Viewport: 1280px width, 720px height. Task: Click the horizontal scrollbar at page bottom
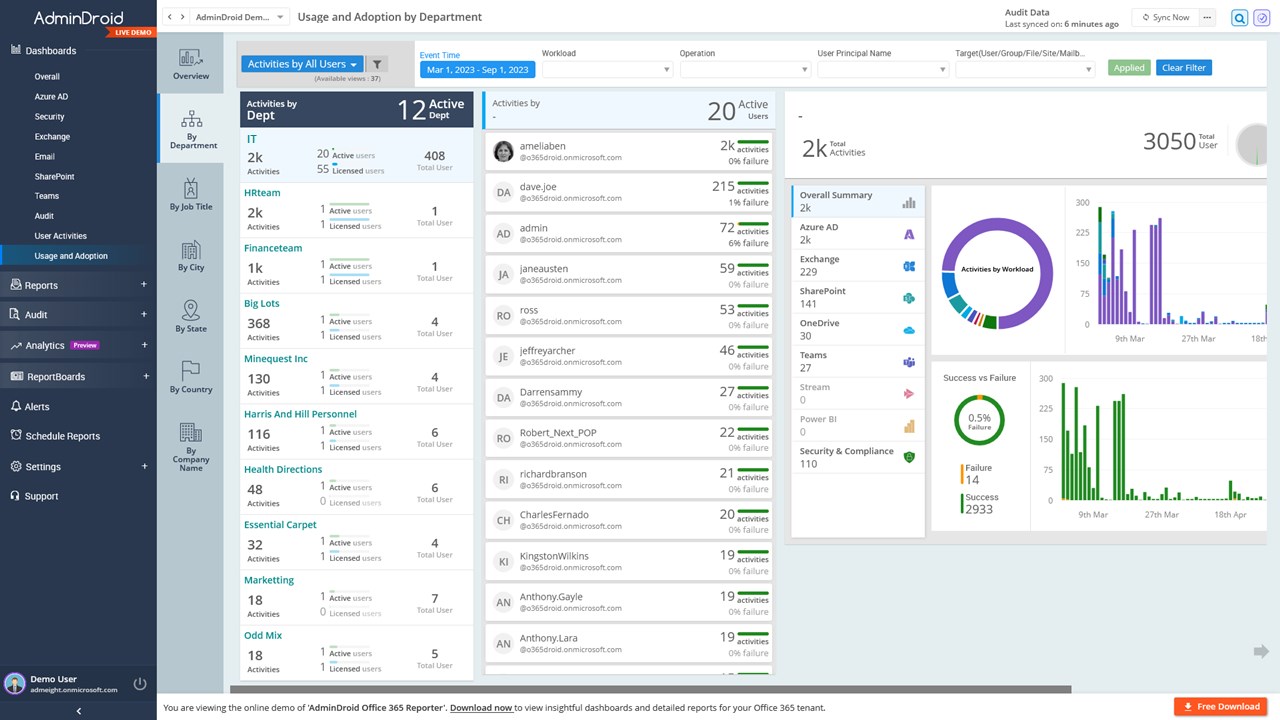[650, 689]
